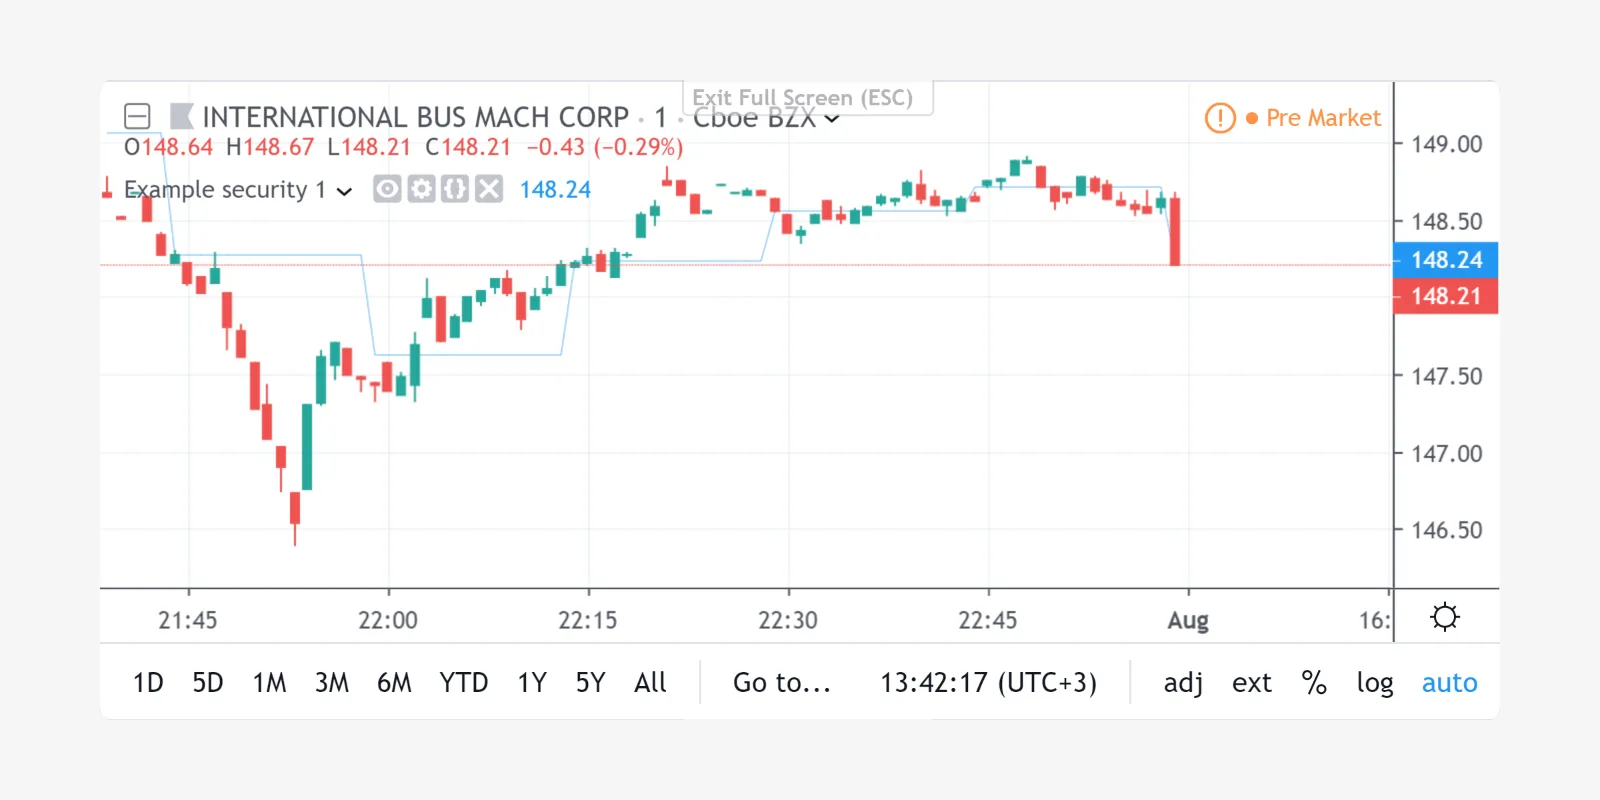Toggle ext extended hours
This screenshot has width=1600, height=800.
1251,683
